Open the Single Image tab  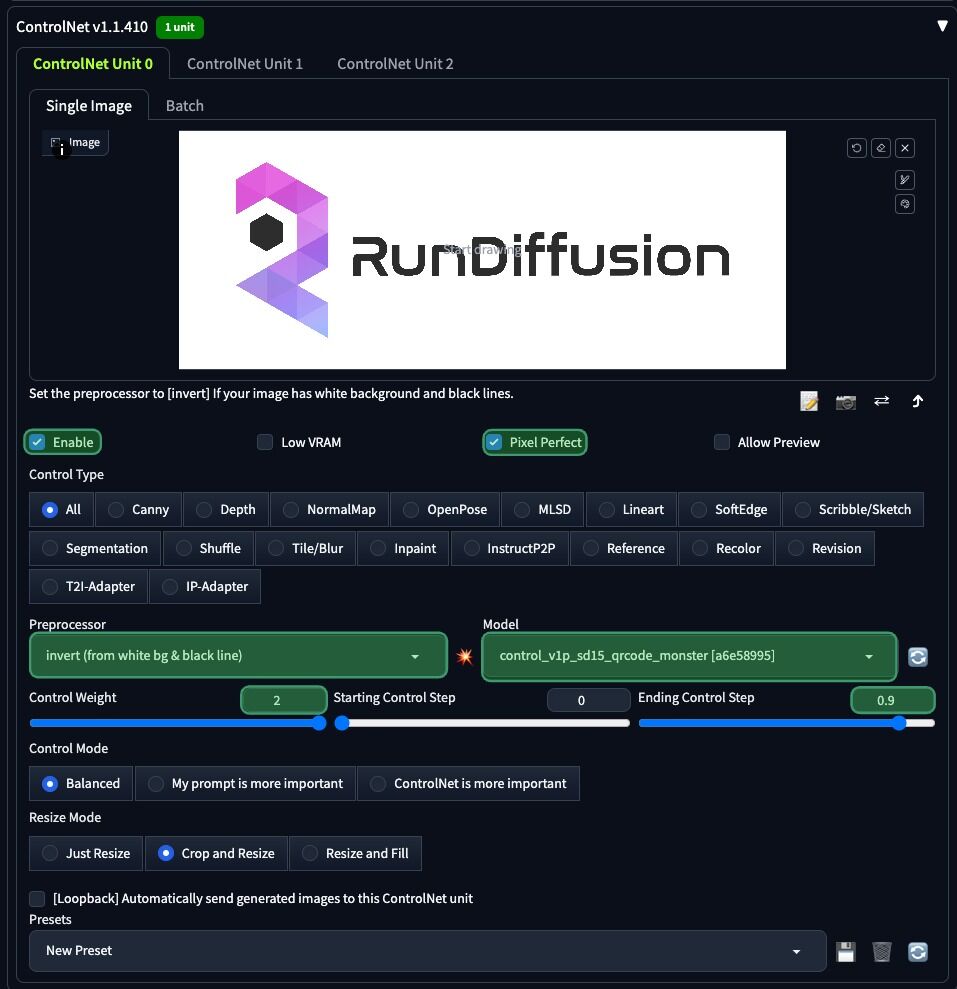tap(89, 105)
